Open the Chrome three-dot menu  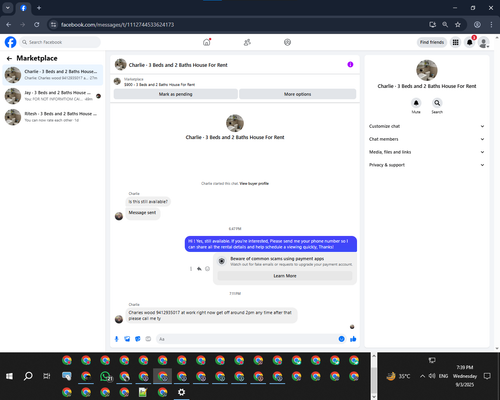tap(491, 25)
